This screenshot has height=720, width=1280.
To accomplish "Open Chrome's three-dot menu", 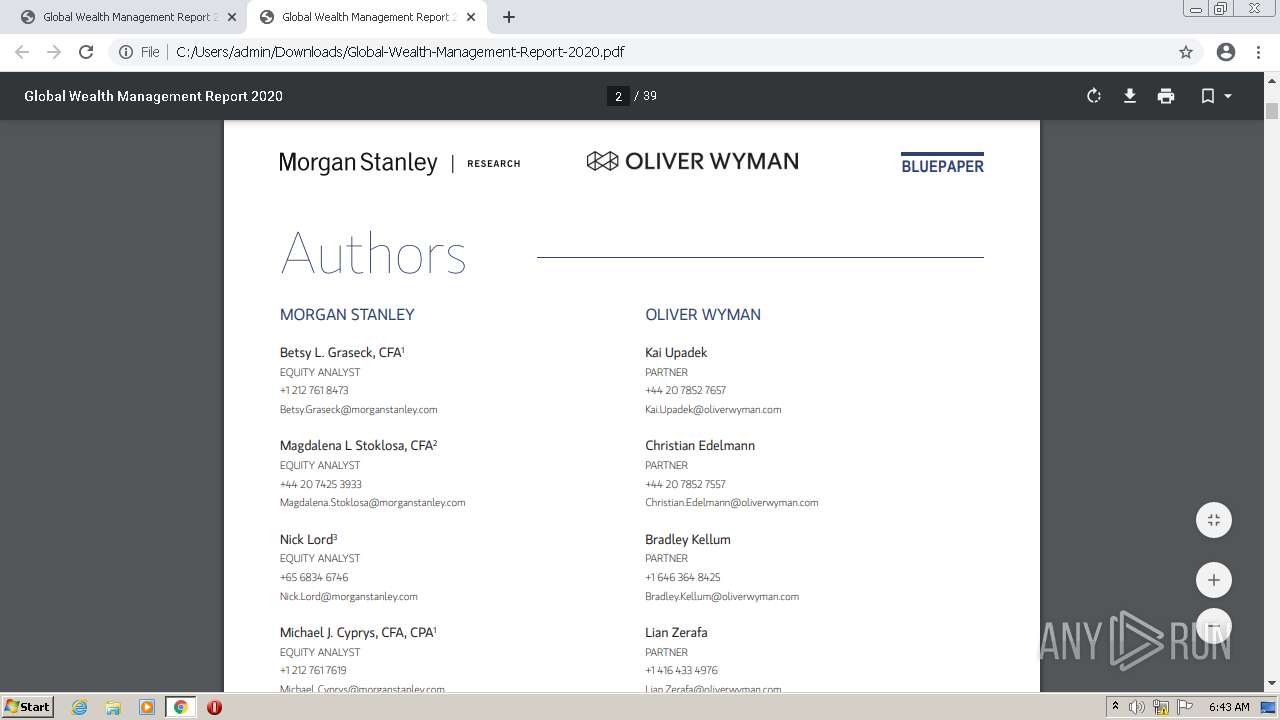I will pos(1259,52).
